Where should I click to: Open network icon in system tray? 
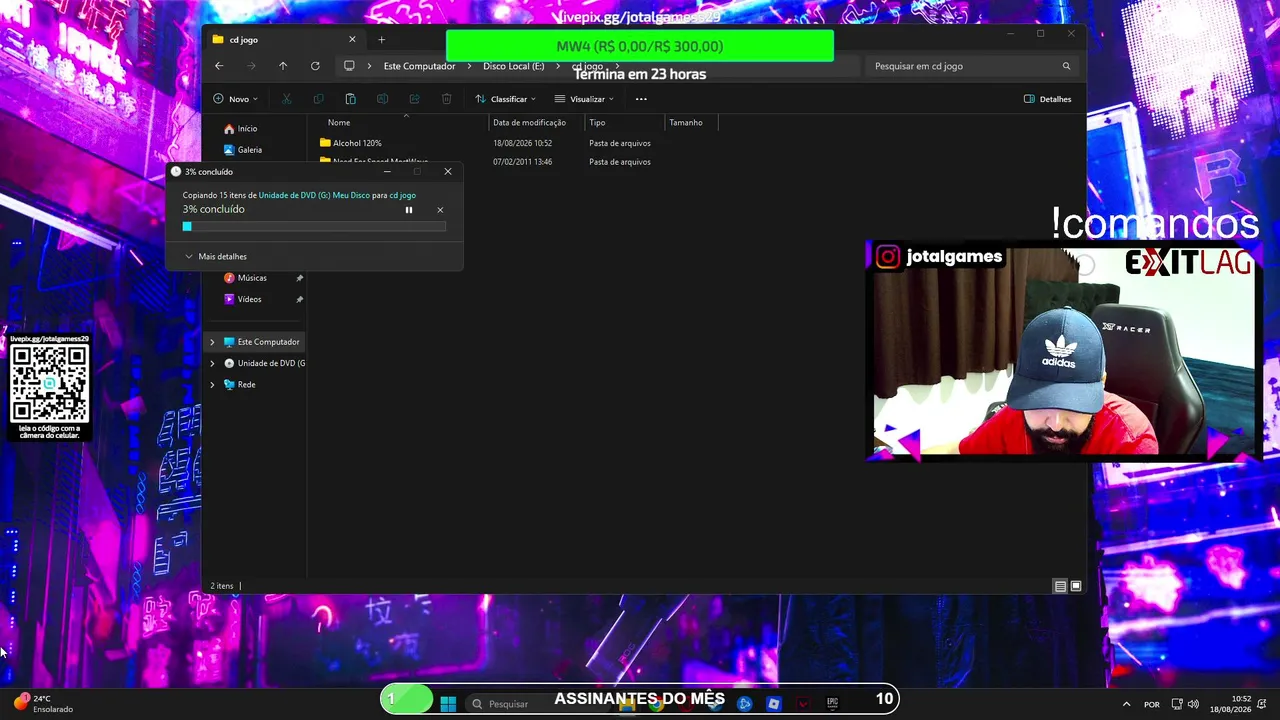pyautogui.click(x=1177, y=704)
